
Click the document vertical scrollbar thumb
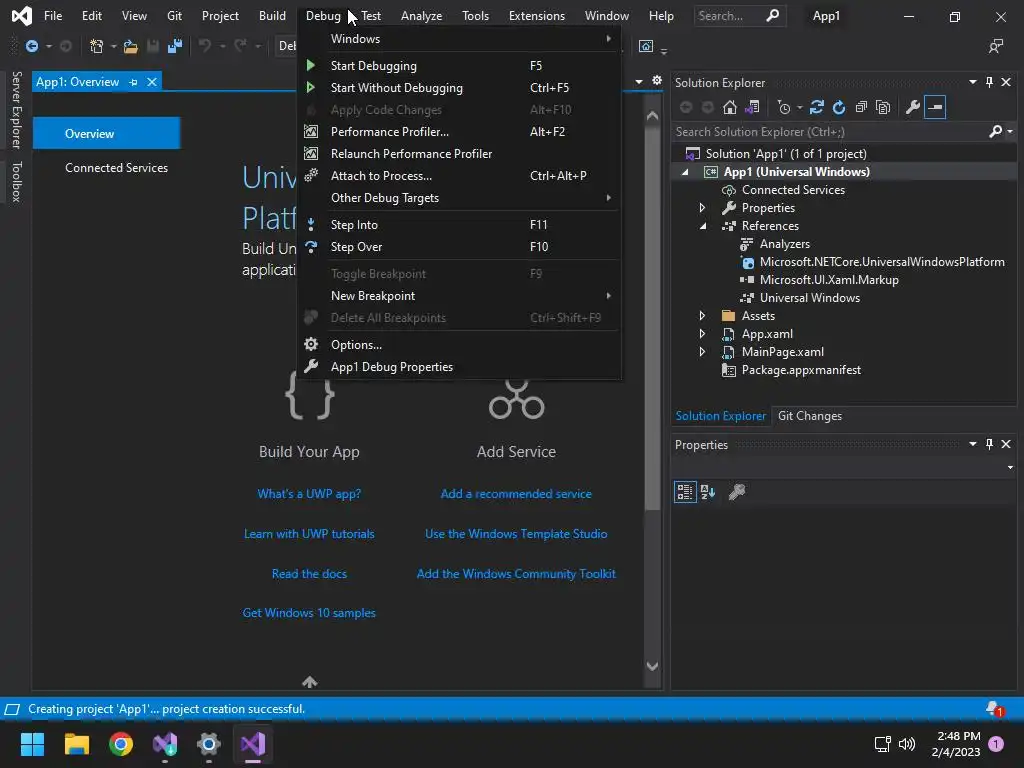point(652,318)
